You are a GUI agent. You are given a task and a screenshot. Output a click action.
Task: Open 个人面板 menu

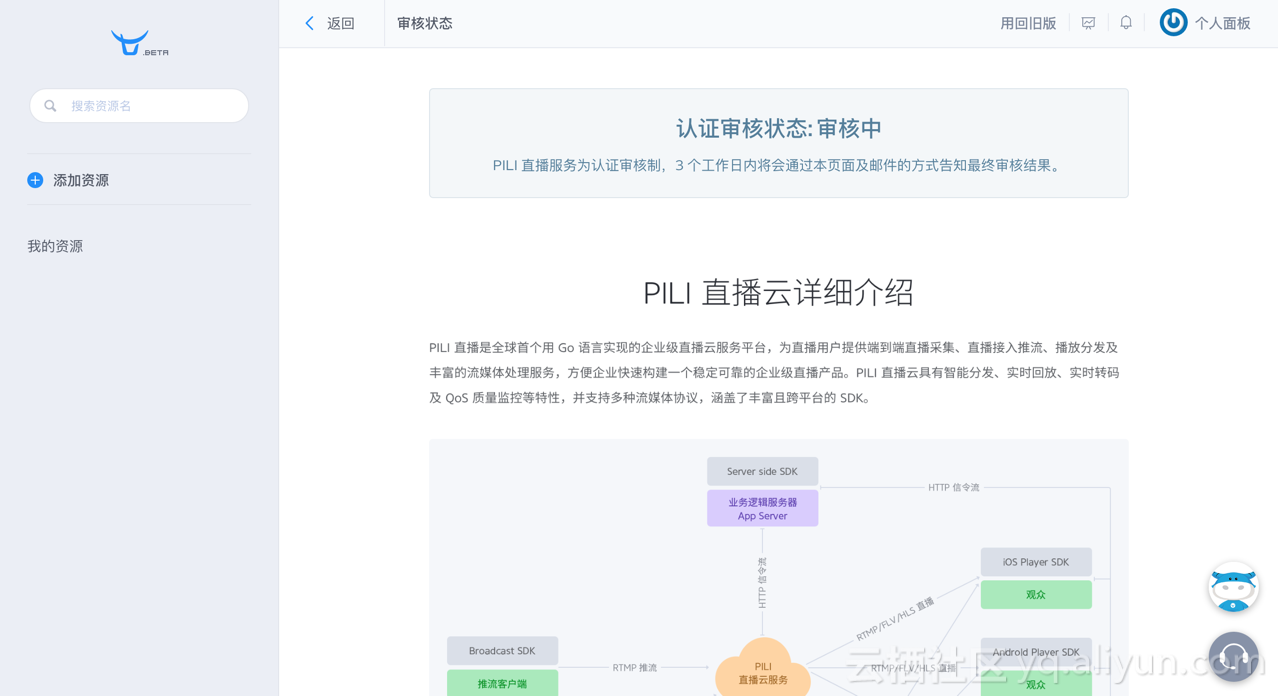[x=1222, y=23]
